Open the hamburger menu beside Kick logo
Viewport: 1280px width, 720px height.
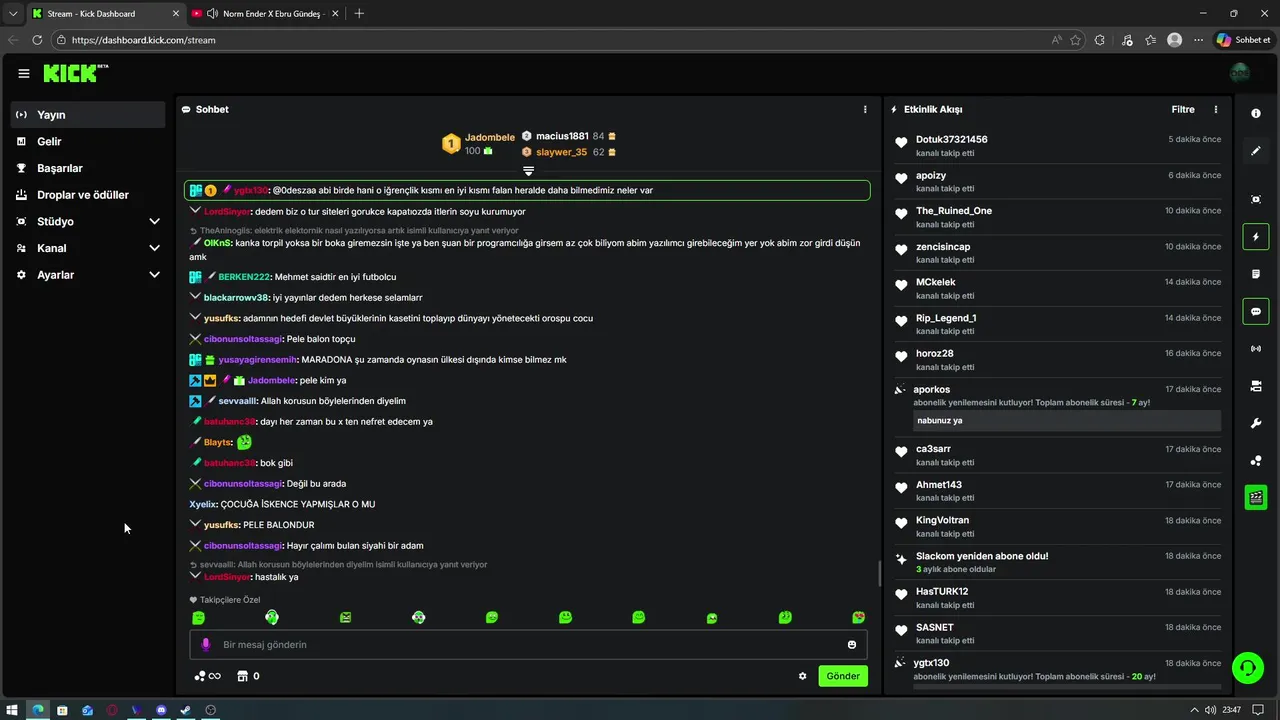[x=24, y=73]
